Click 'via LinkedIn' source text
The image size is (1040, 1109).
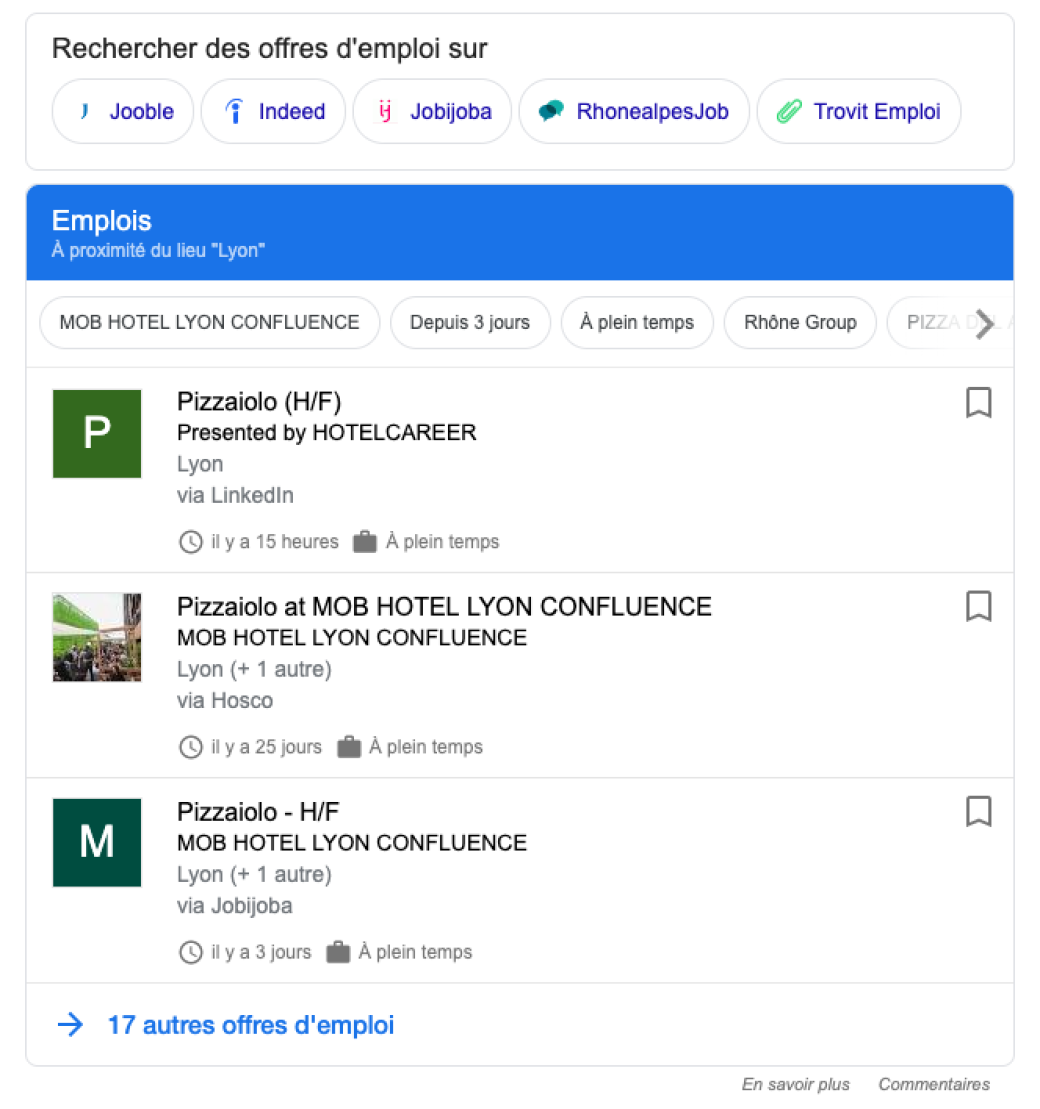coord(235,495)
